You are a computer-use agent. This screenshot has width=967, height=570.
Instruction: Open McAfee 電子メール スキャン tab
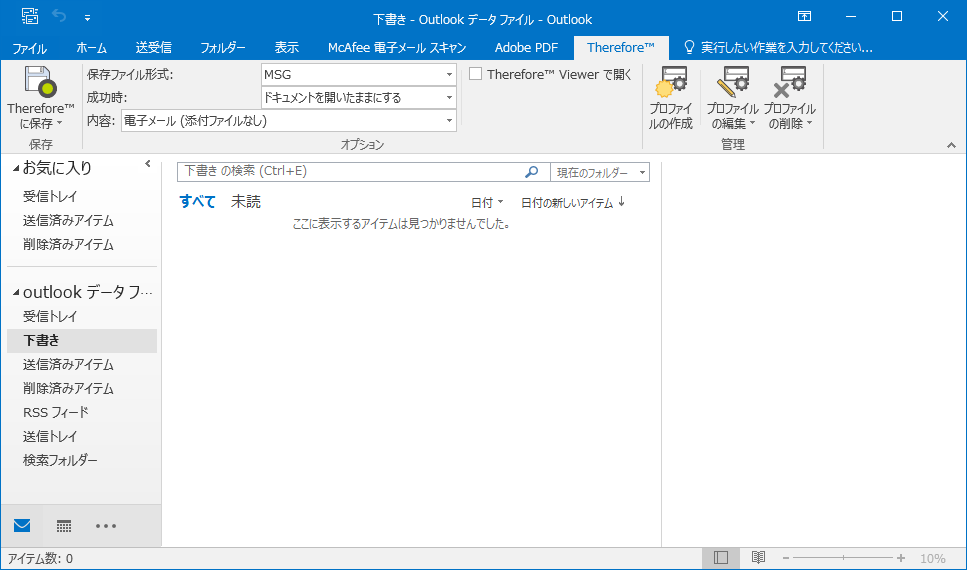click(x=397, y=48)
